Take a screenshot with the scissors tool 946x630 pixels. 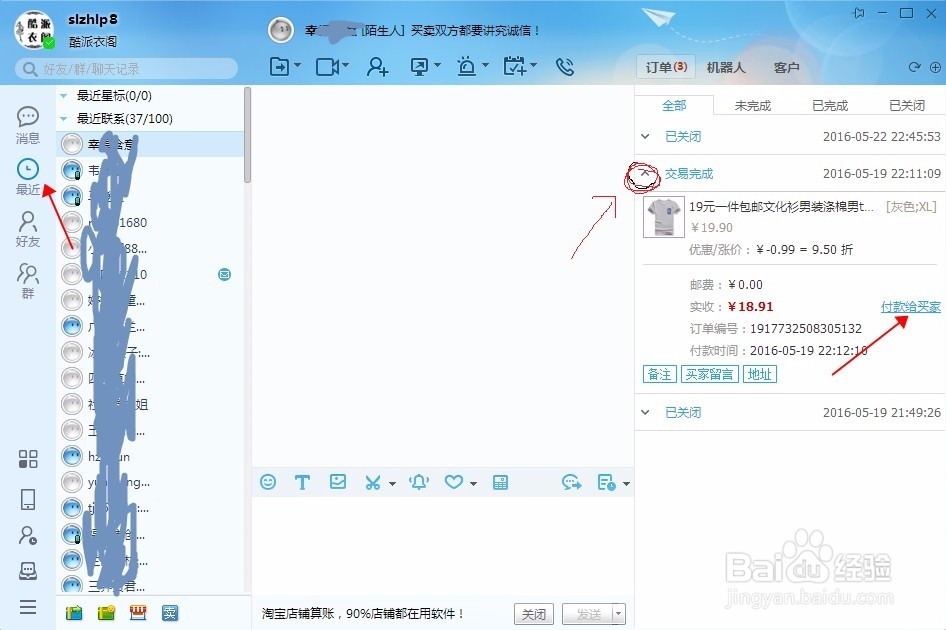pyautogui.click(x=374, y=481)
